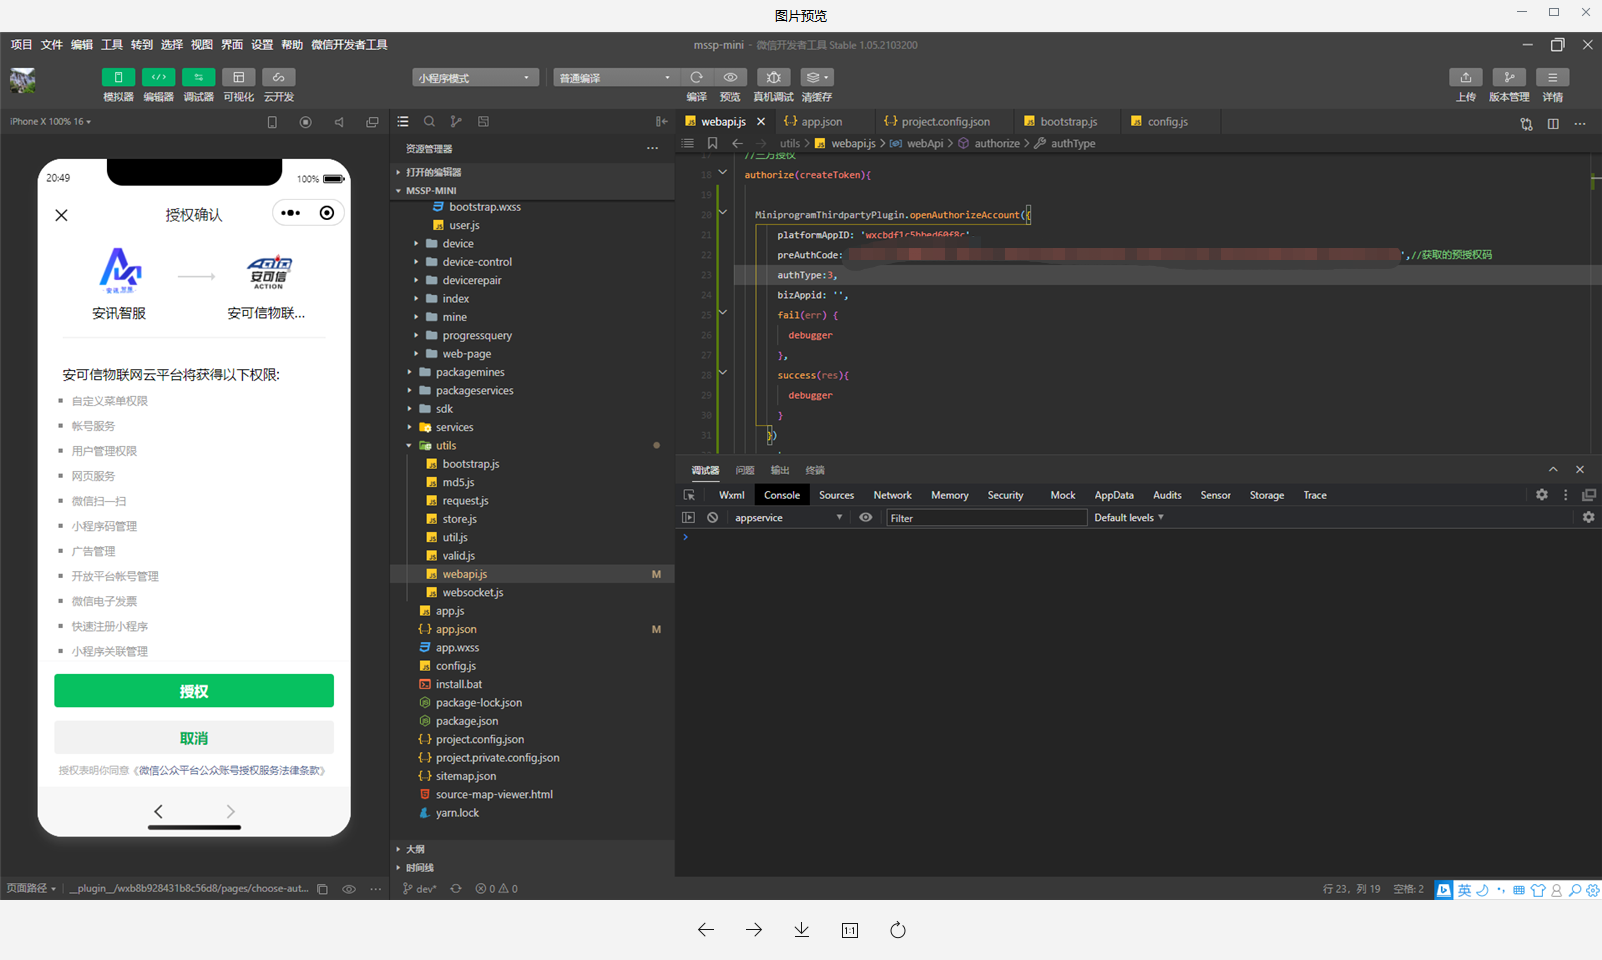
Task: Open console settings gear beside Default levels
Action: tap(1588, 517)
